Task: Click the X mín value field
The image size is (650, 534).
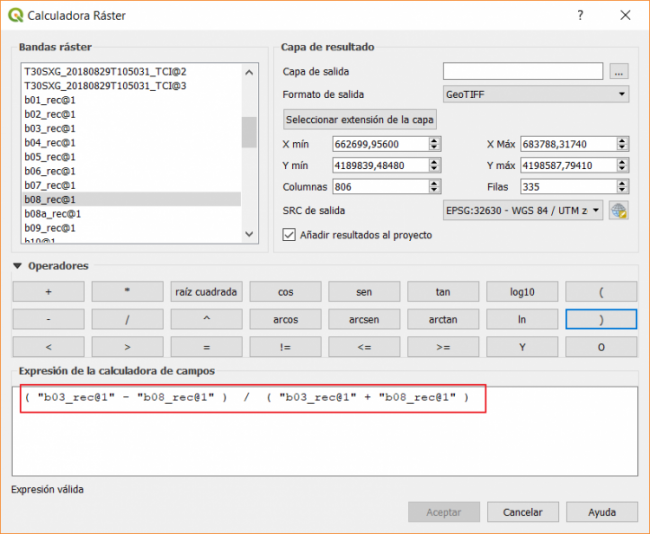Action: pos(381,144)
